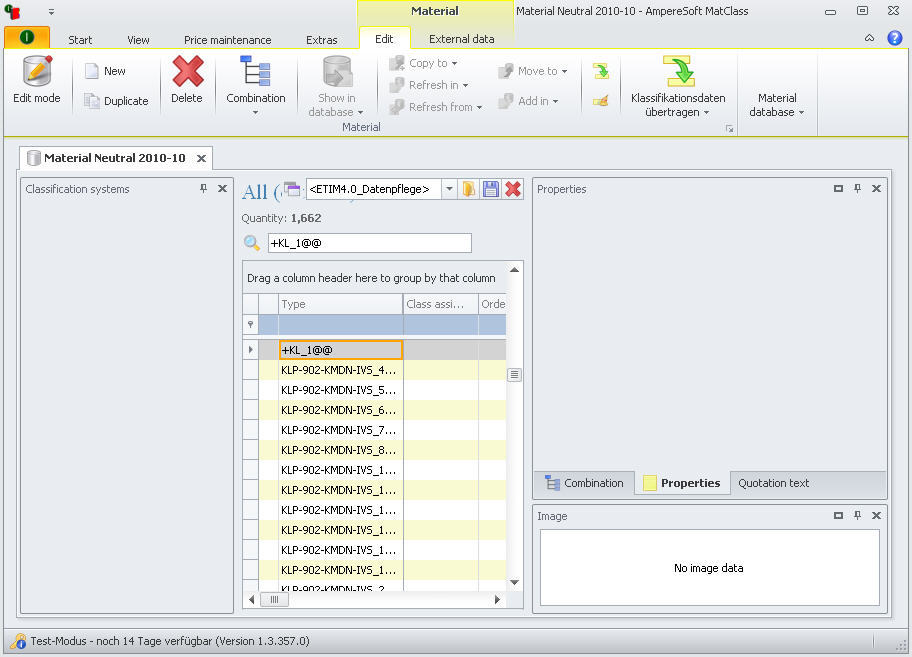Viewport: 912px width, 657px height.
Task: Close the Material Neutral 2010-10 tab
Action: [x=201, y=158]
